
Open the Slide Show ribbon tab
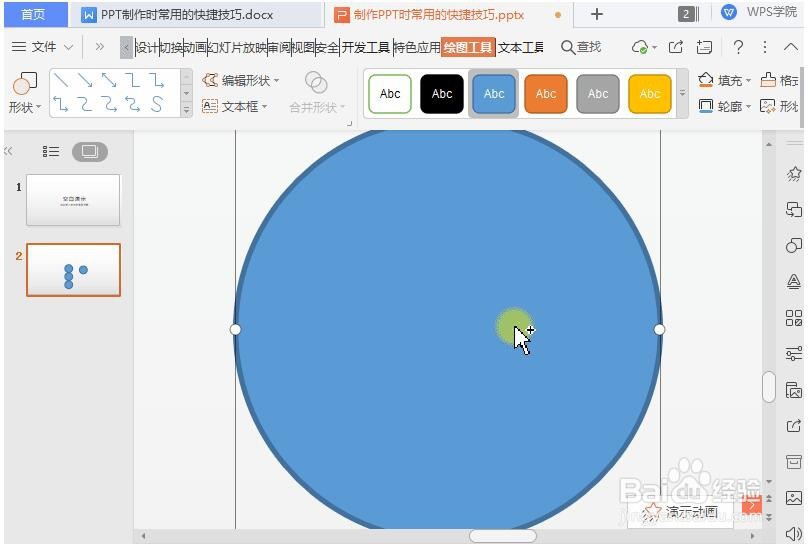238,47
